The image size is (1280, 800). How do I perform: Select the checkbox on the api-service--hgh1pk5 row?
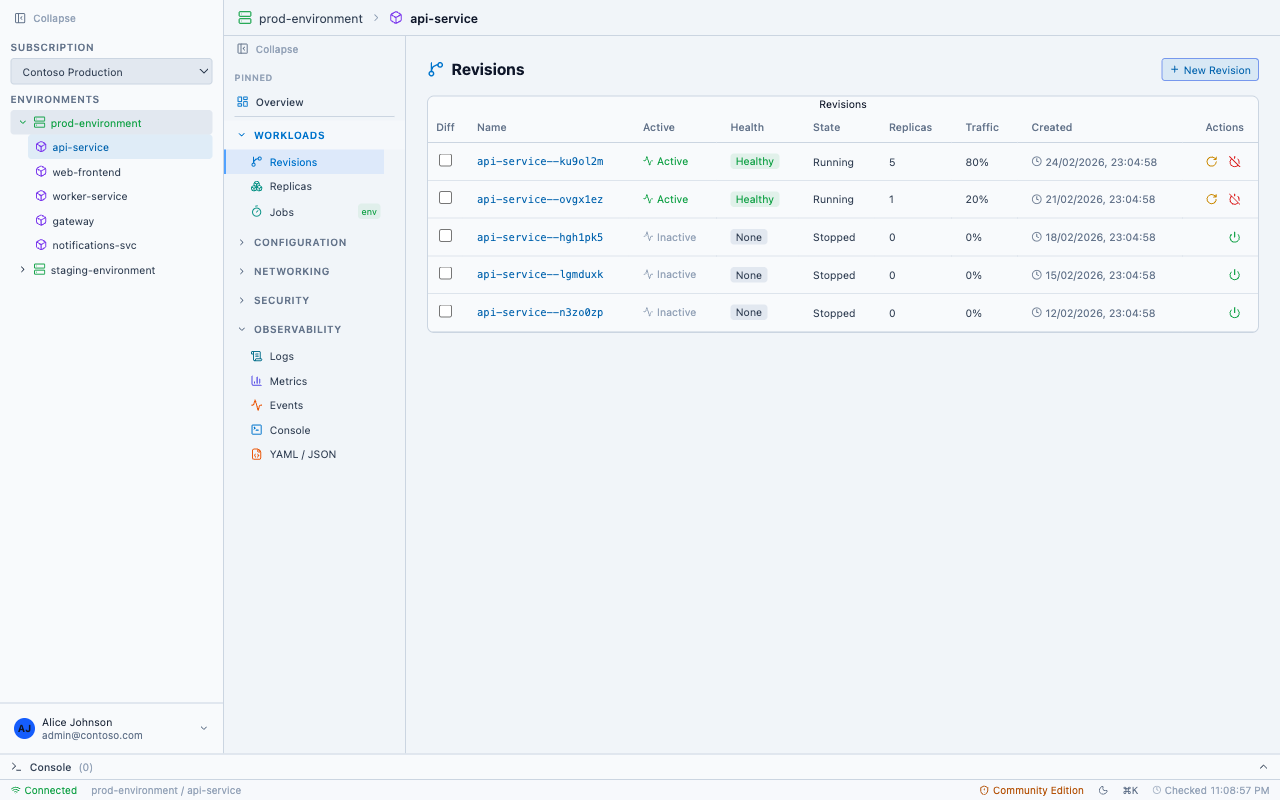(x=445, y=235)
